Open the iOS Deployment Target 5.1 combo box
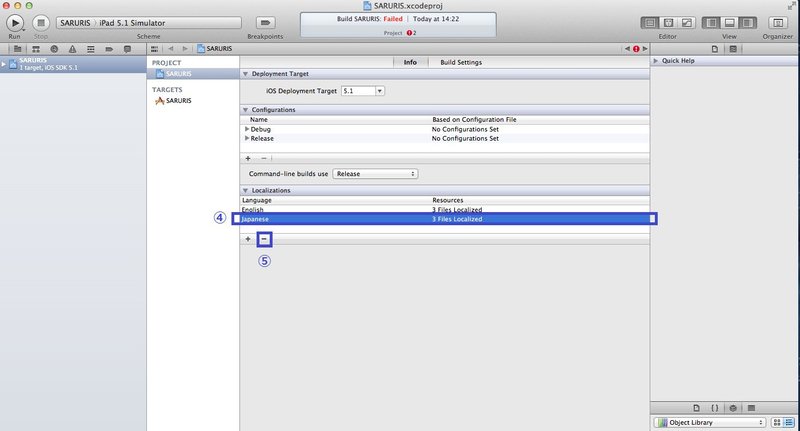This screenshot has height=431, width=800. (x=363, y=91)
